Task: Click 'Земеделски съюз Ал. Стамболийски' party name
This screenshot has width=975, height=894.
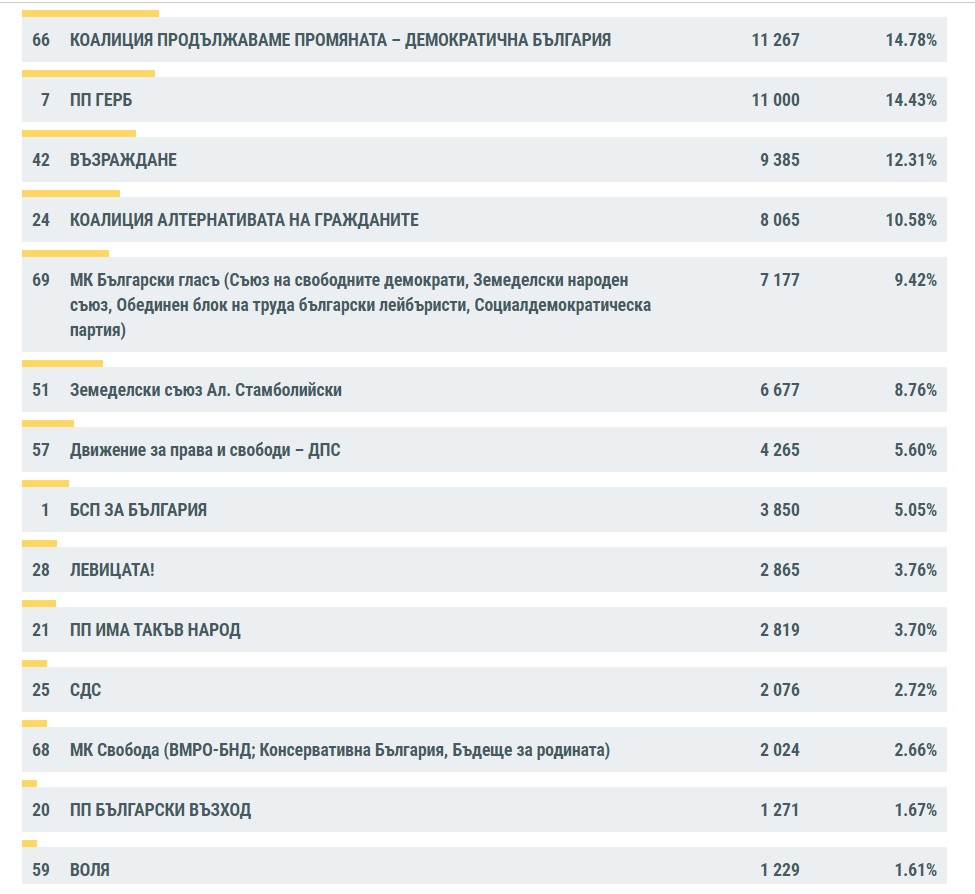Action: (206, 390)
